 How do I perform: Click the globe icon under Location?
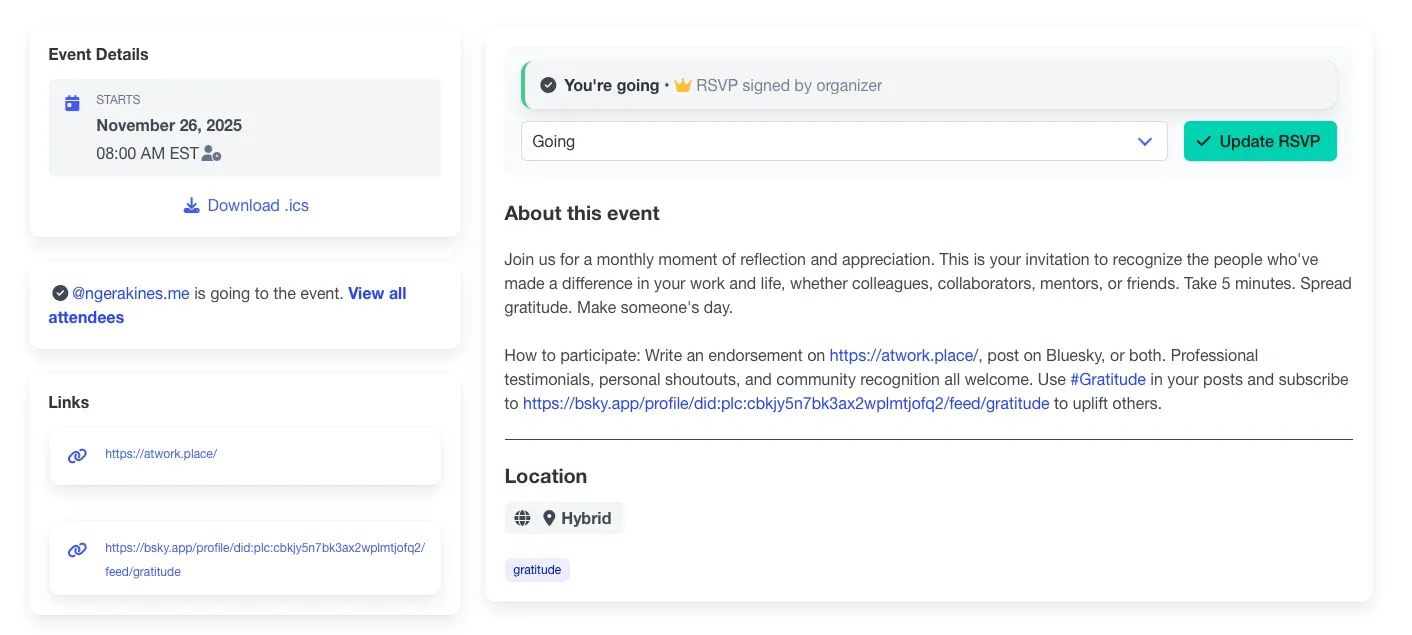[x=522, y=518]
